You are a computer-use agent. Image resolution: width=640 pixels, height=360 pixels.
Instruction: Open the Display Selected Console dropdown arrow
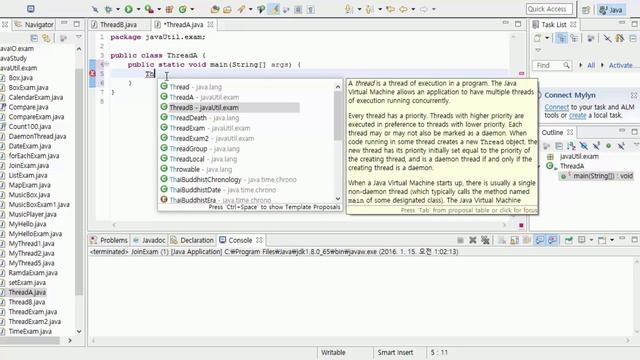click(x=591, y=240)
